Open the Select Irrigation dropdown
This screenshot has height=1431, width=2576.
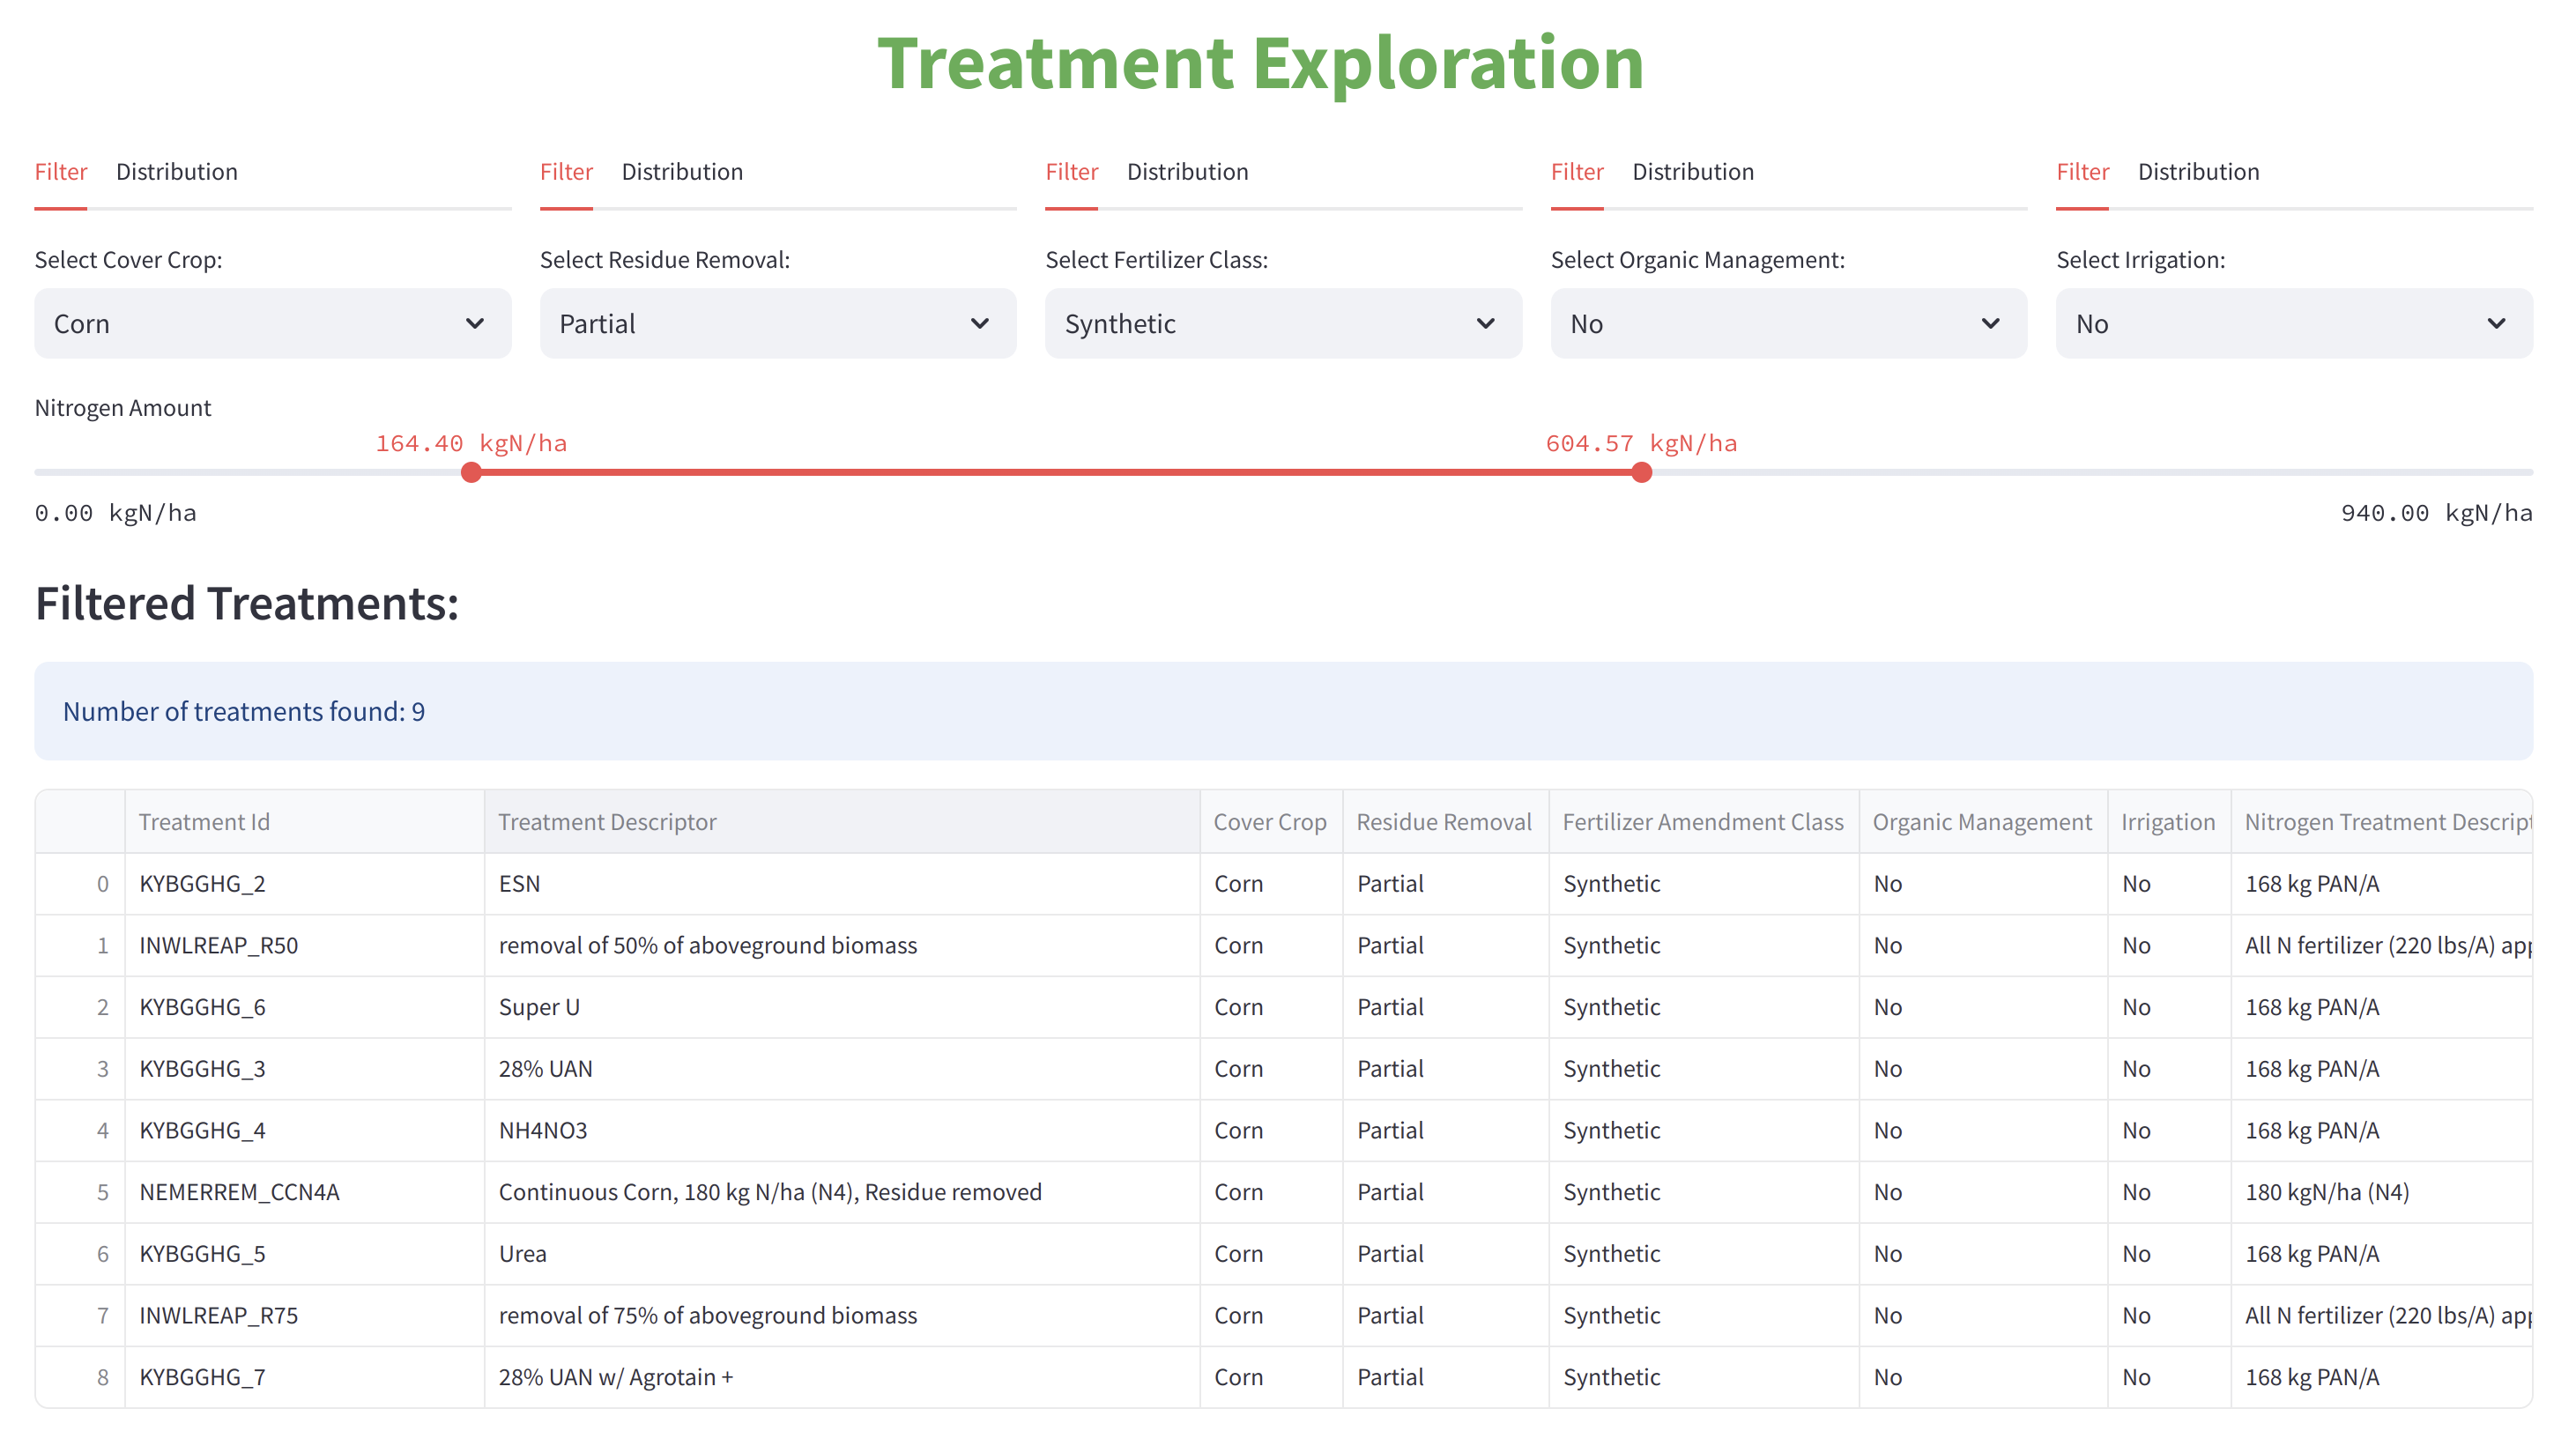click(x=2293, y=323)
